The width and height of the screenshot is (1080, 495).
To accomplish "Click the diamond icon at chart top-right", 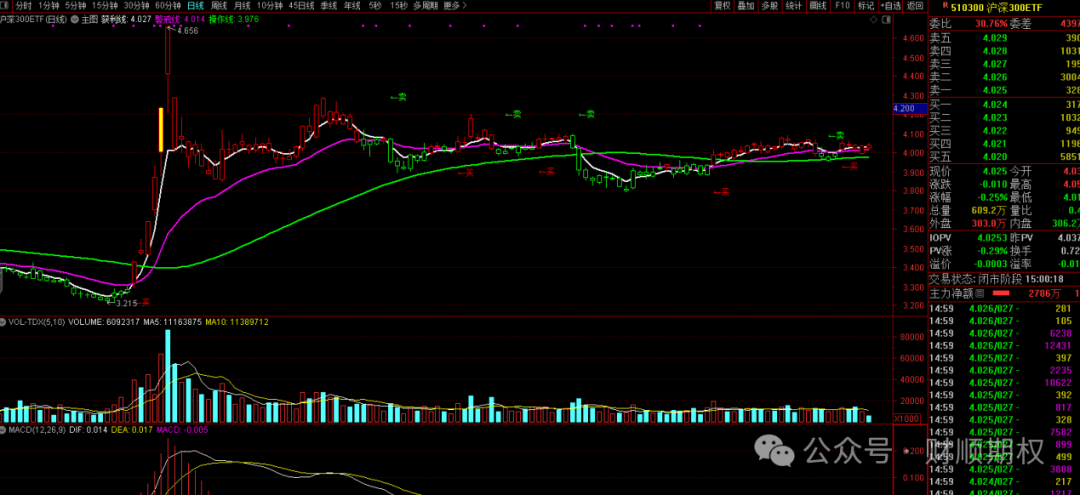I will coord(873,19).
